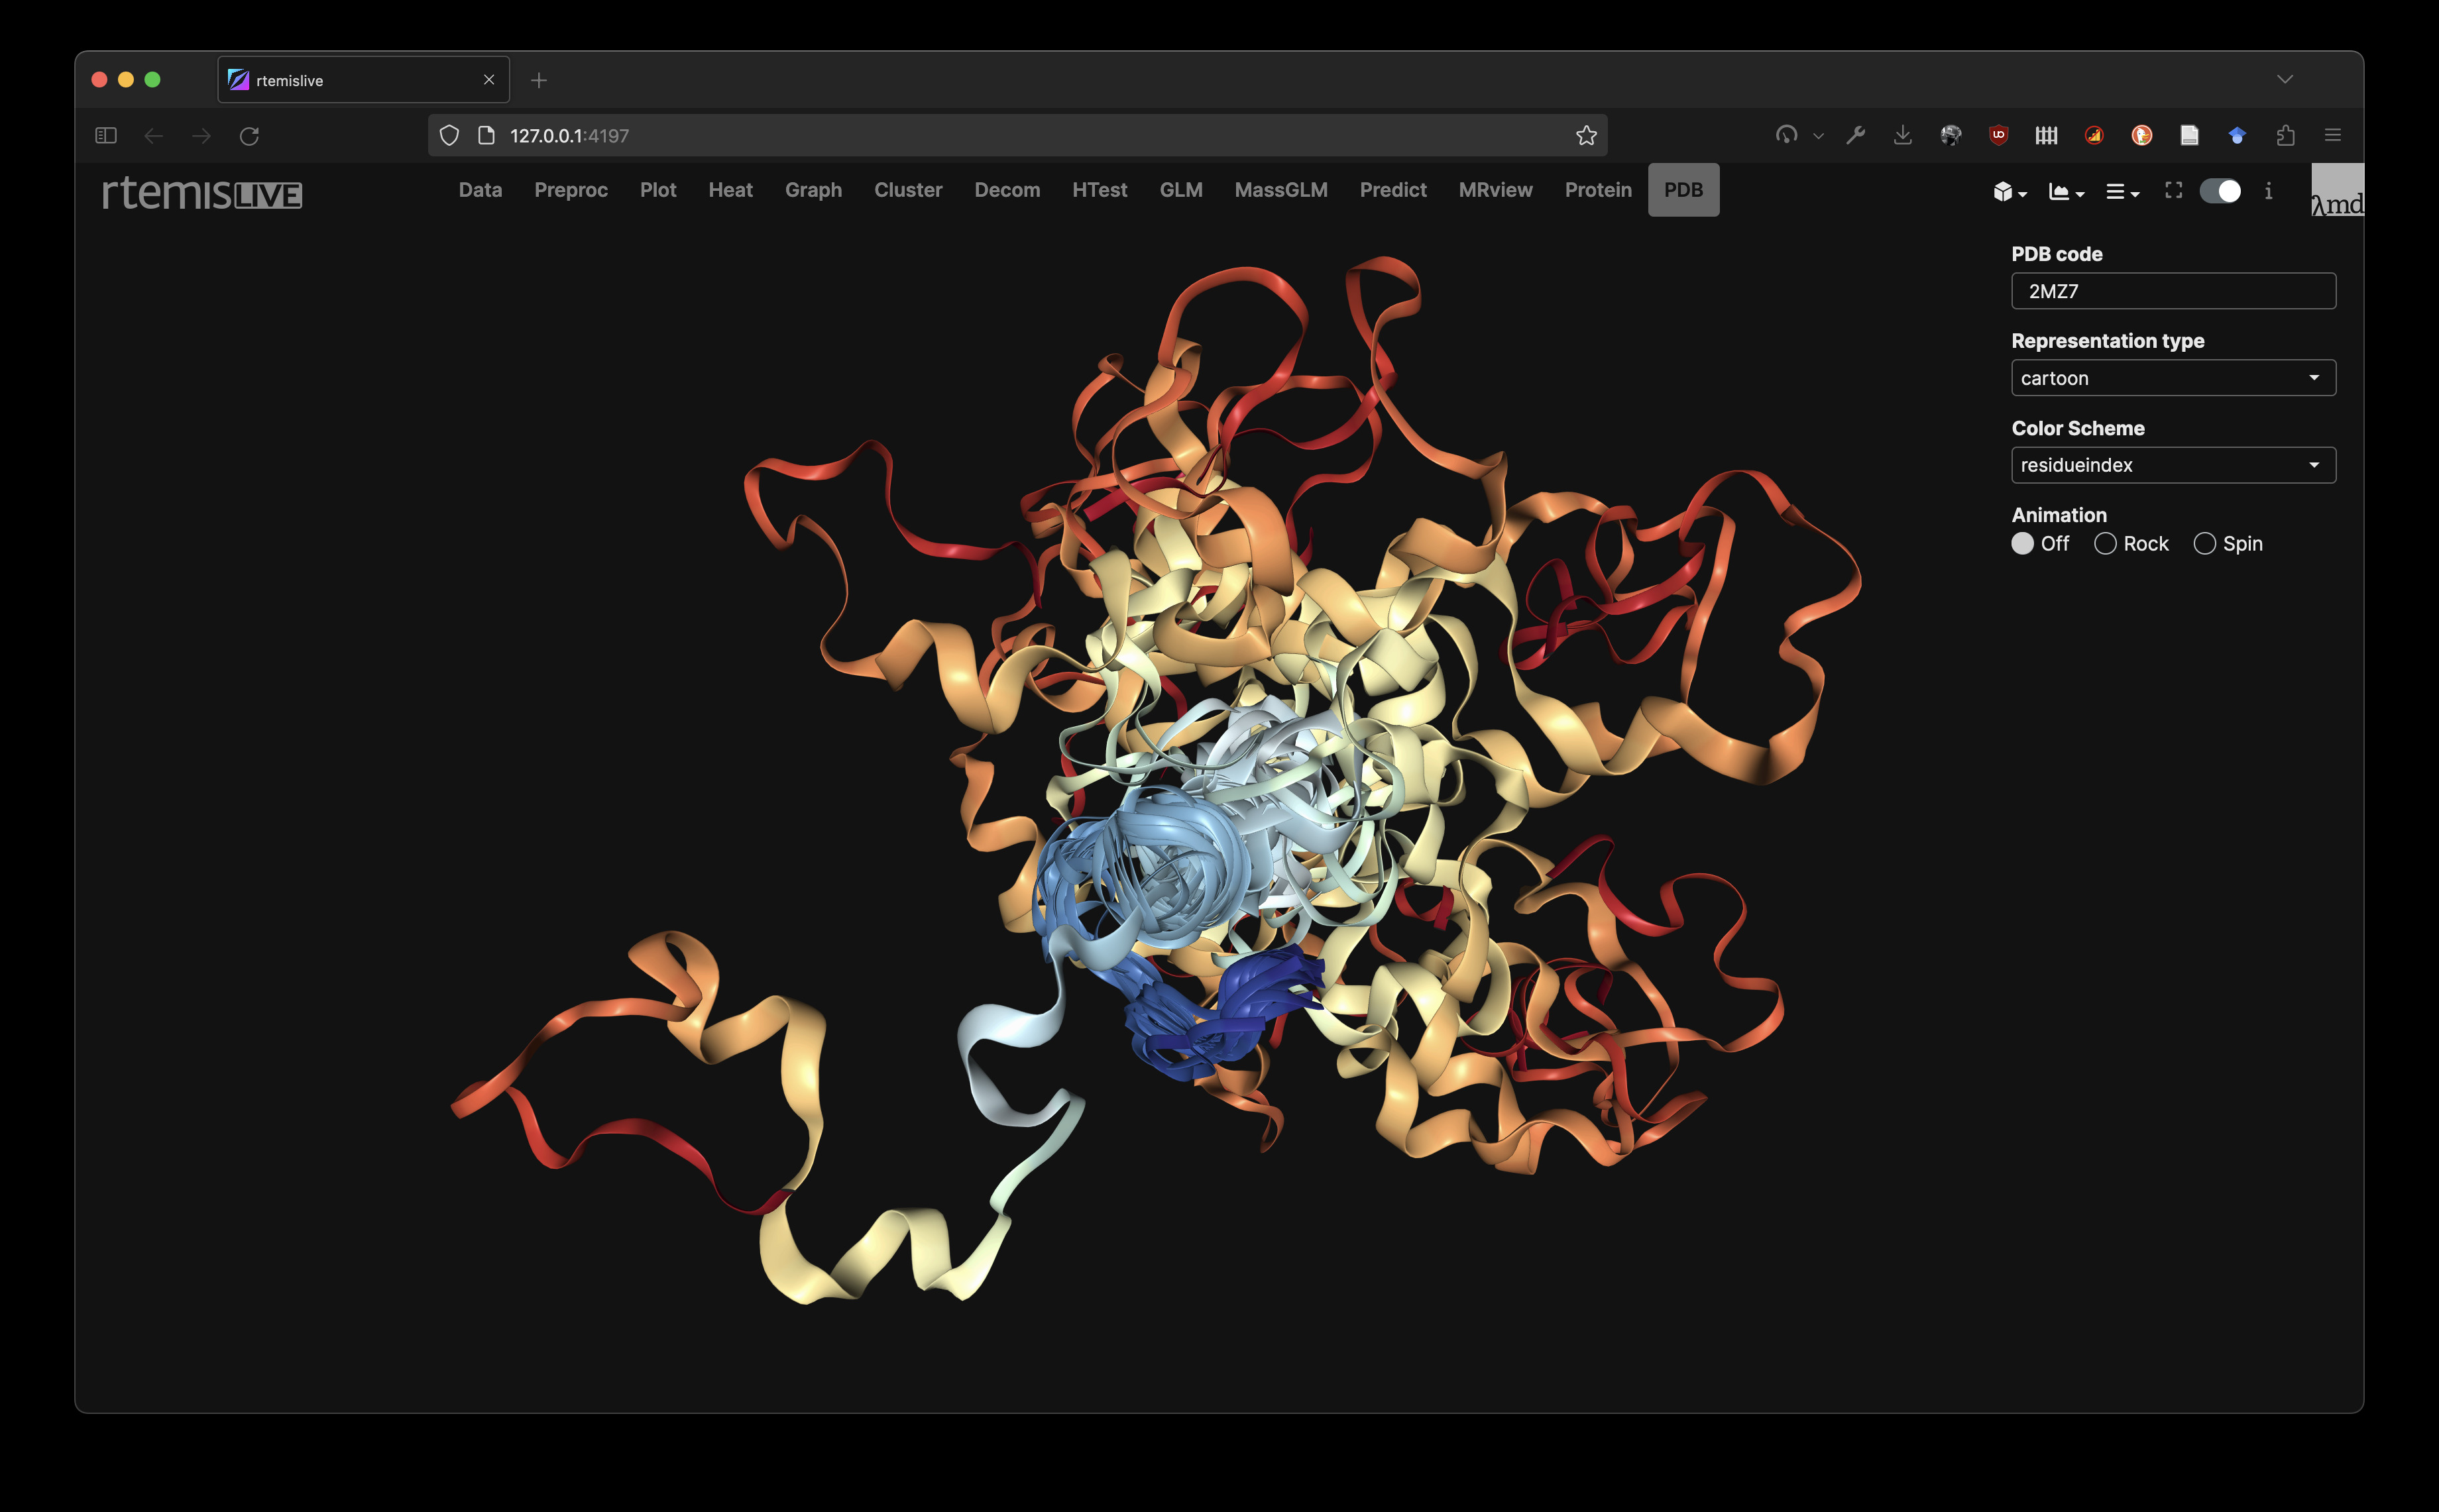The image size is (2439, 1512).
Task: Select the Rock animation option
Action: pyautogui.click(x=2105, y=543)
